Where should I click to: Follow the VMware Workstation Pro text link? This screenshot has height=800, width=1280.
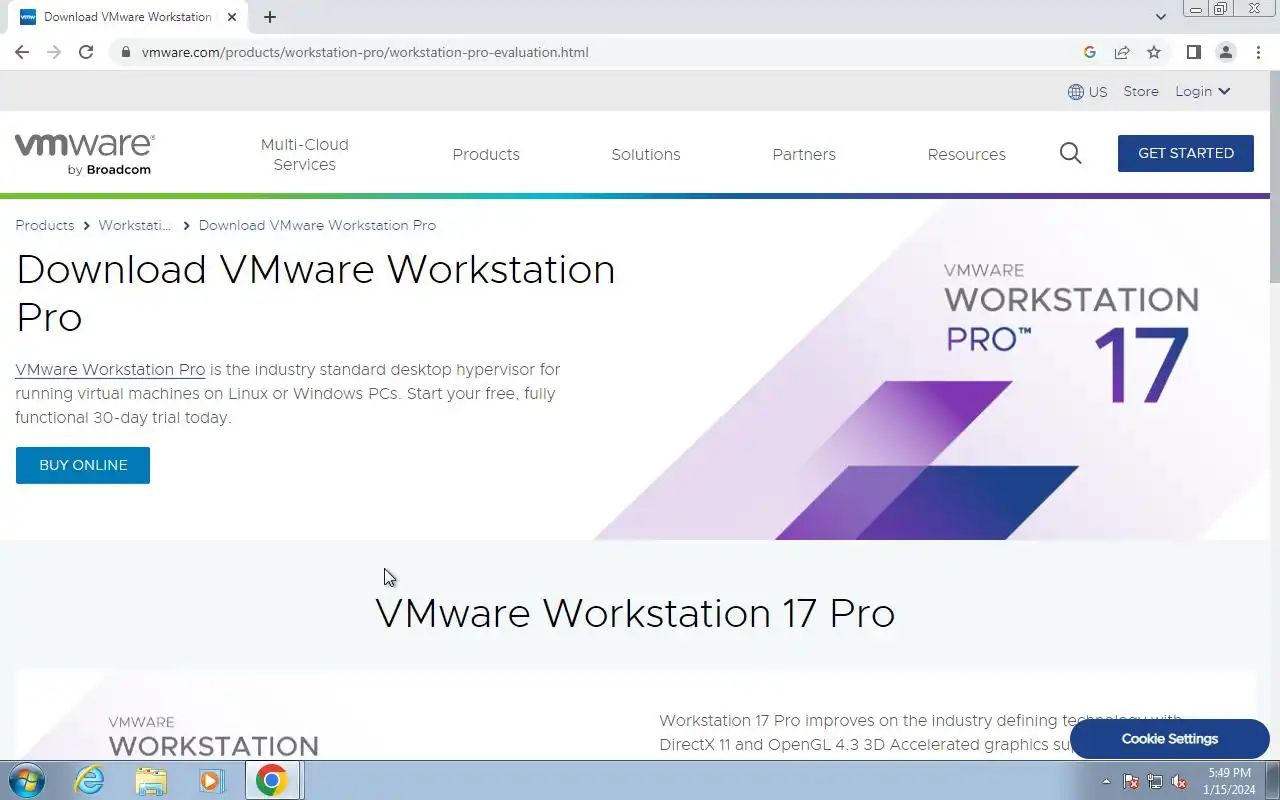pyautogui.click(x=110, y=369)
